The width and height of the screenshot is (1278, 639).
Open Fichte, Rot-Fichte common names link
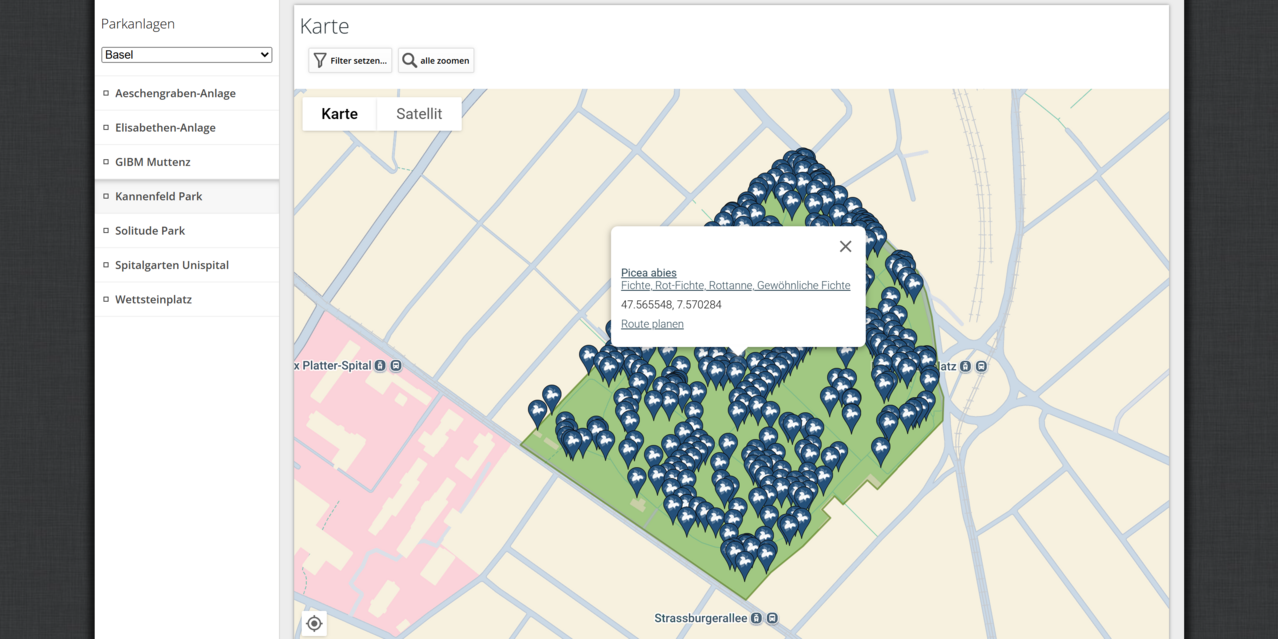(736, 286)
